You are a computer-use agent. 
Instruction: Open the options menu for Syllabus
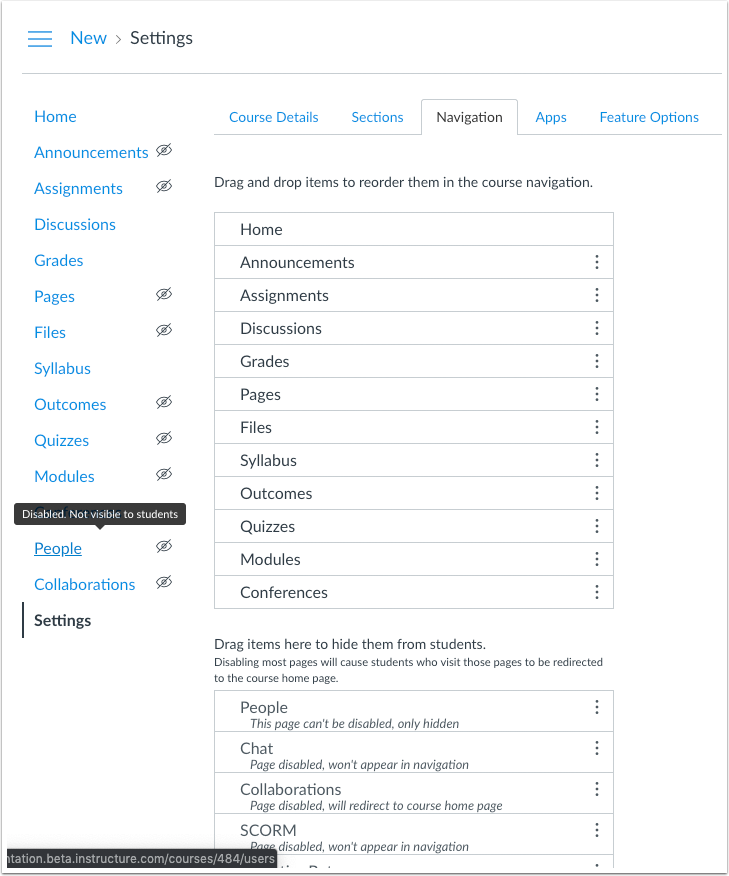pyautogui.click(x=597, y=460)
